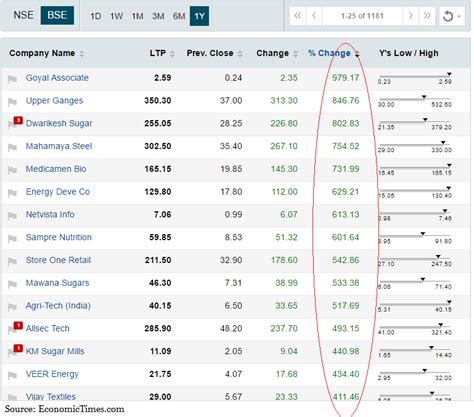Sort by % Change column arrows
The image size is (474, 417).
357,54
